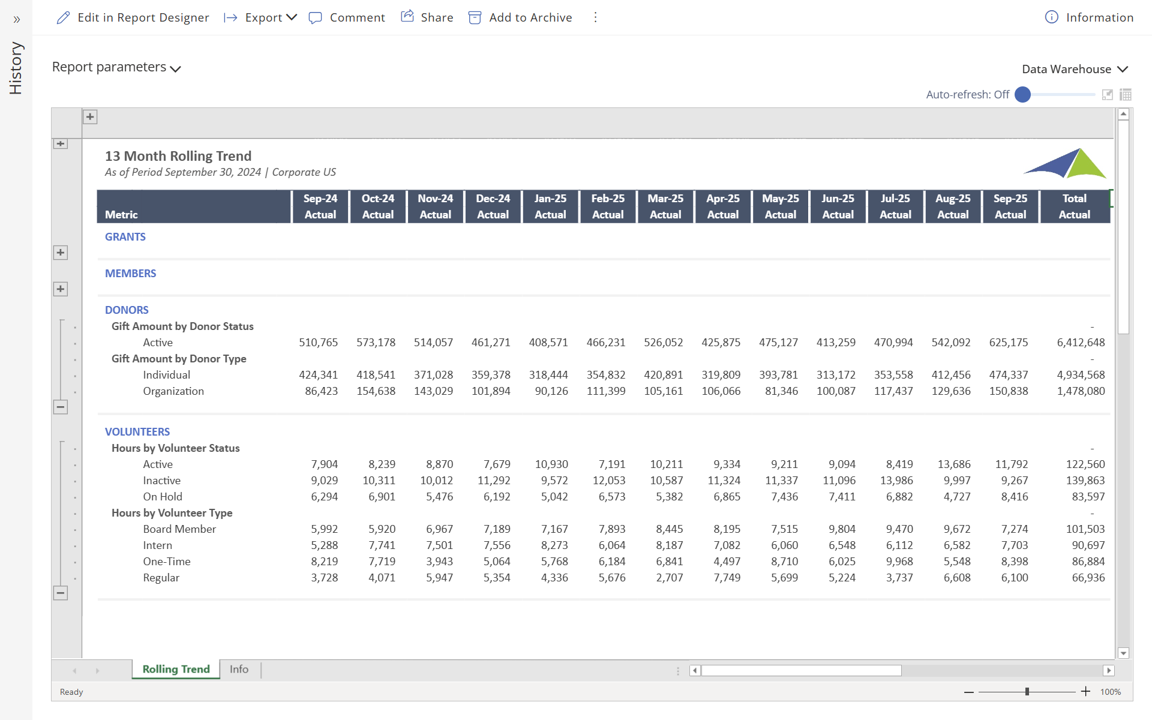
Task: Click the Intern row label
Action: [x=157, y=545]
